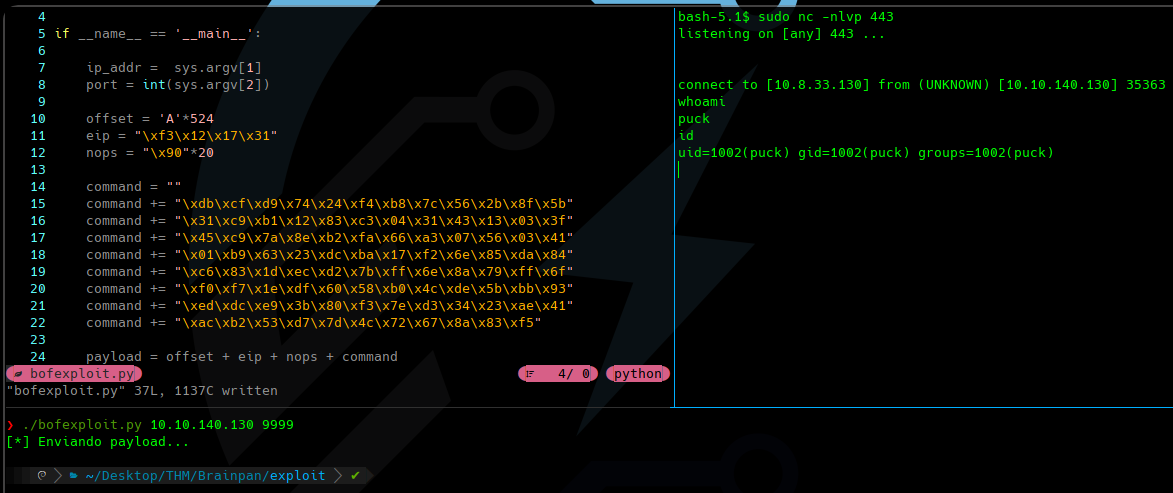
Task: Click the port = int(sys.argv[2]) line
Action: [177, 85]
